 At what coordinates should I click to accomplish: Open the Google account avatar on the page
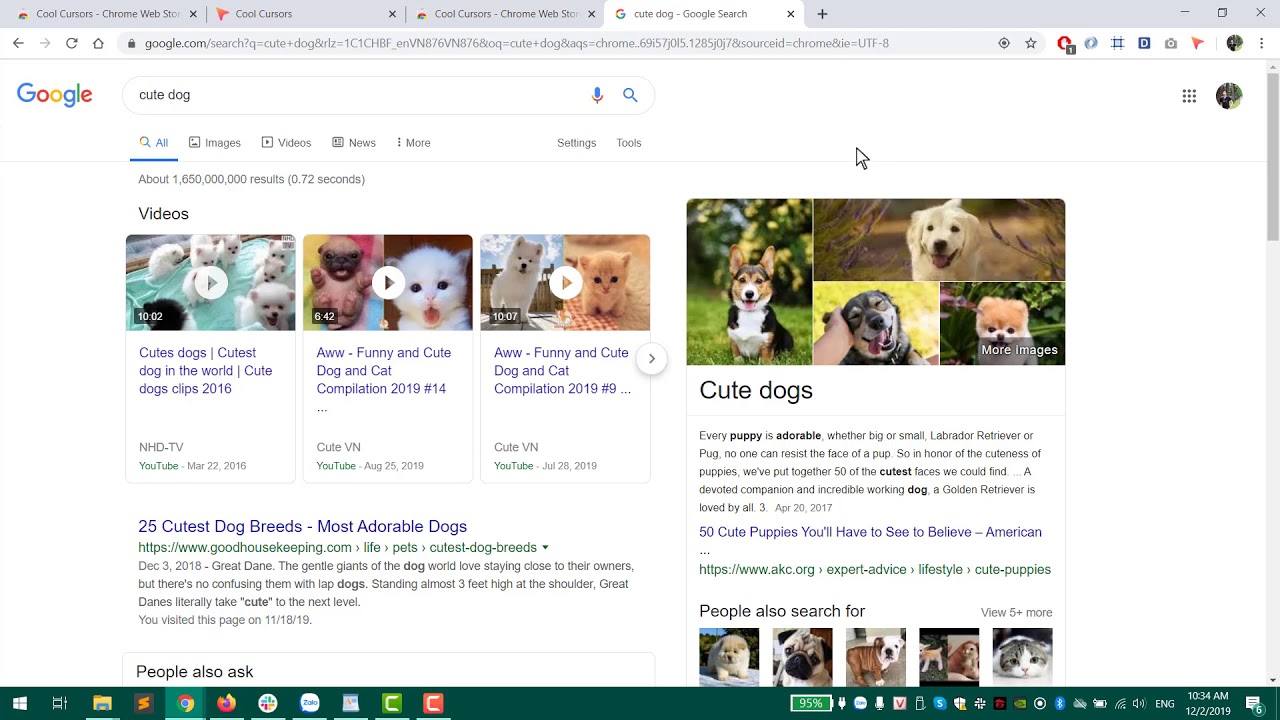(x=1229, y=96)
